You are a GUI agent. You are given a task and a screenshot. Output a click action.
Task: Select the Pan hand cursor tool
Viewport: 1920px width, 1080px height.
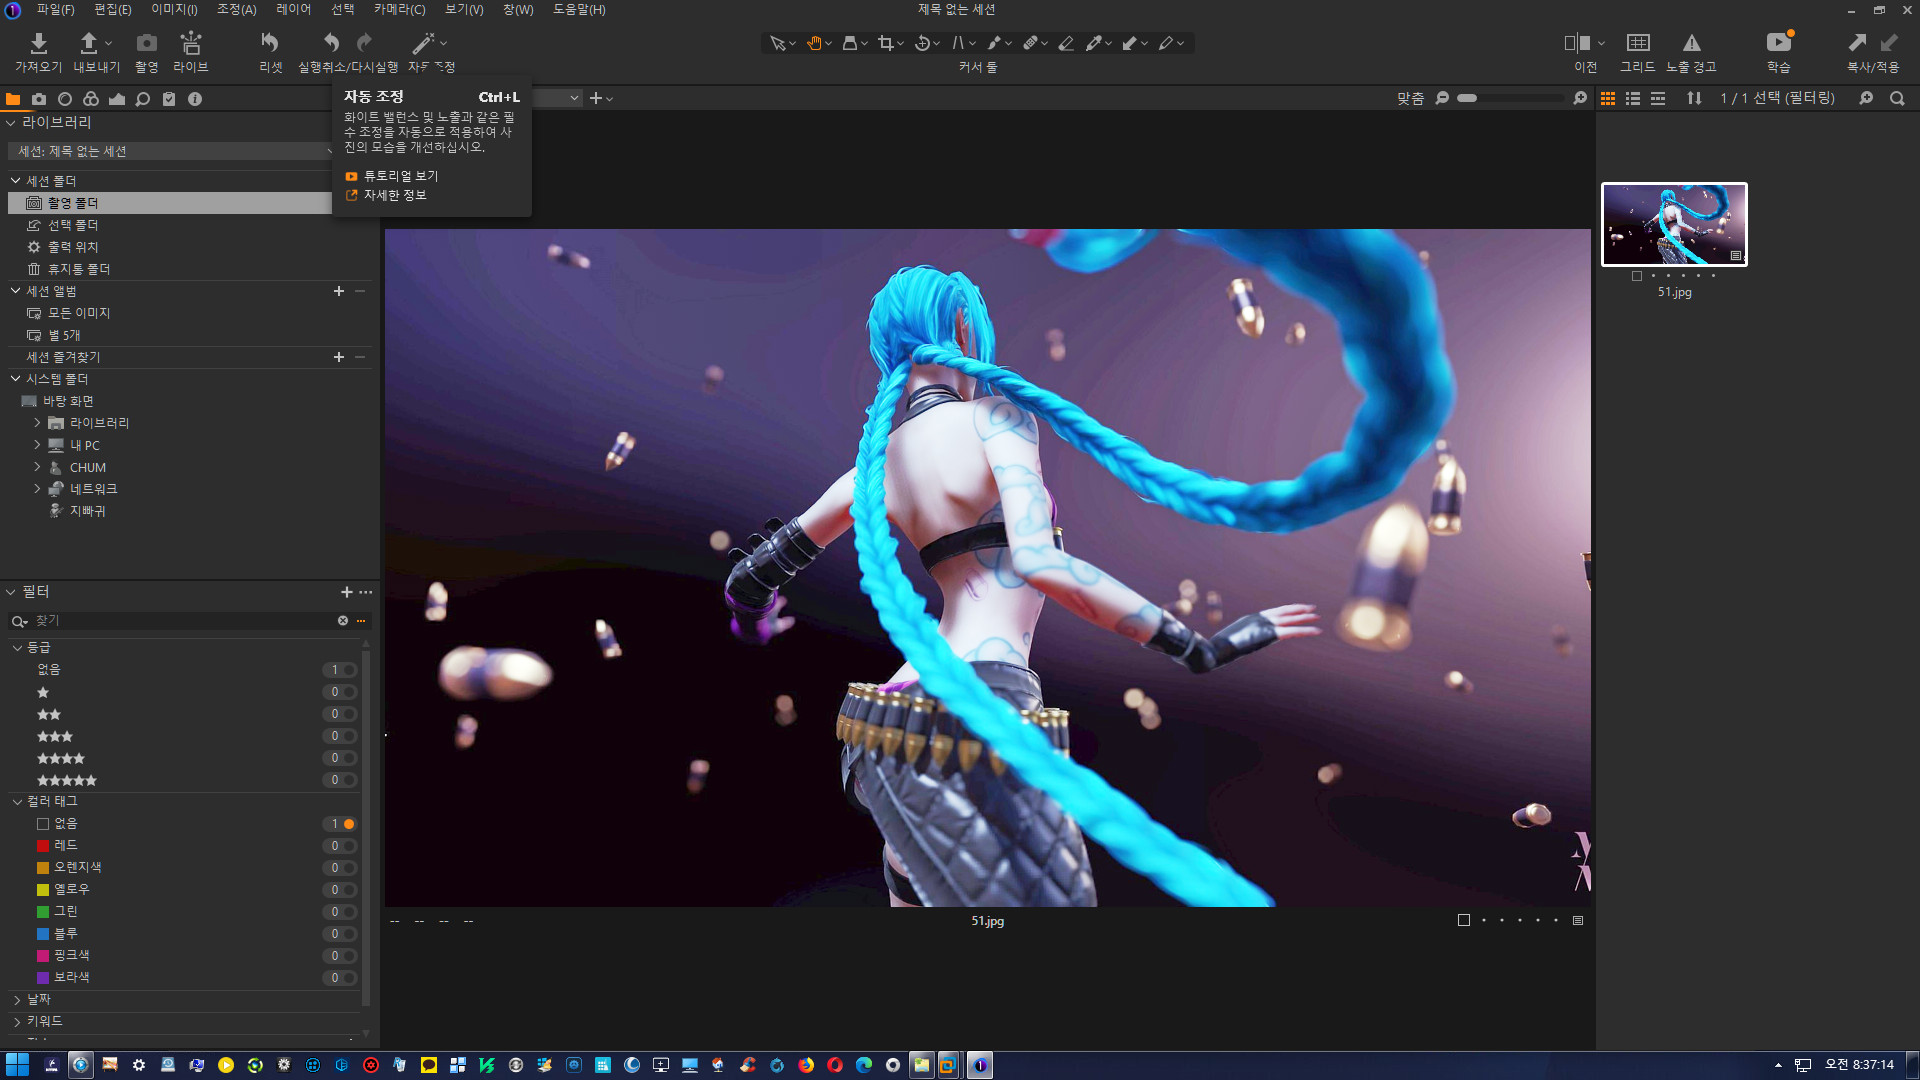(x=814, y=43)
